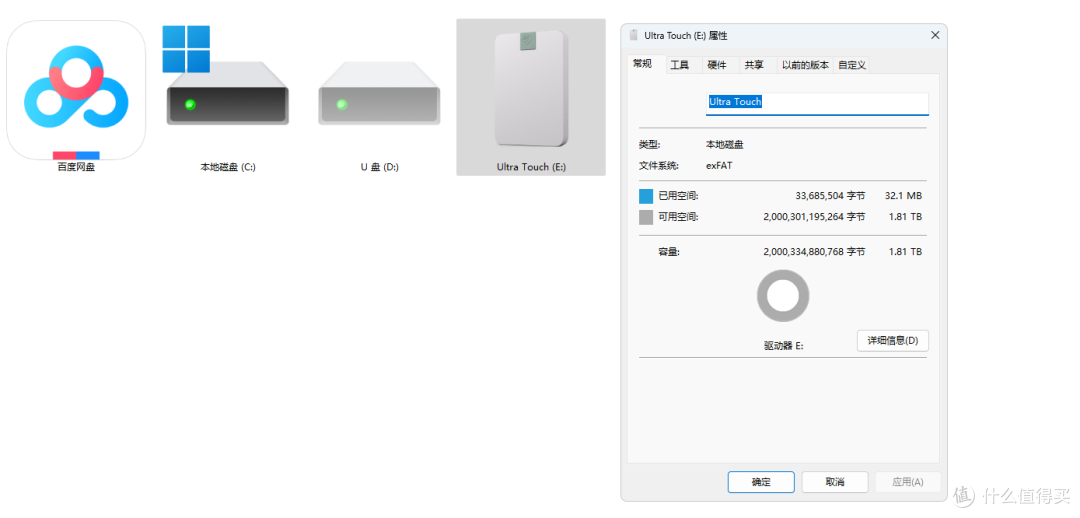Click the 百度网盘 label text
Screen dimensions: 1080x518
76,167
